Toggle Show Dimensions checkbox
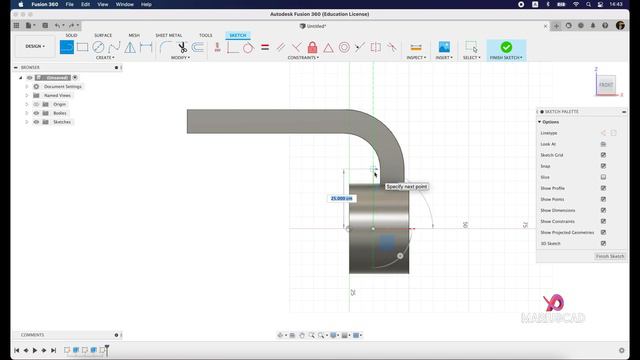The image size is (640, 360). coord(603,210)
